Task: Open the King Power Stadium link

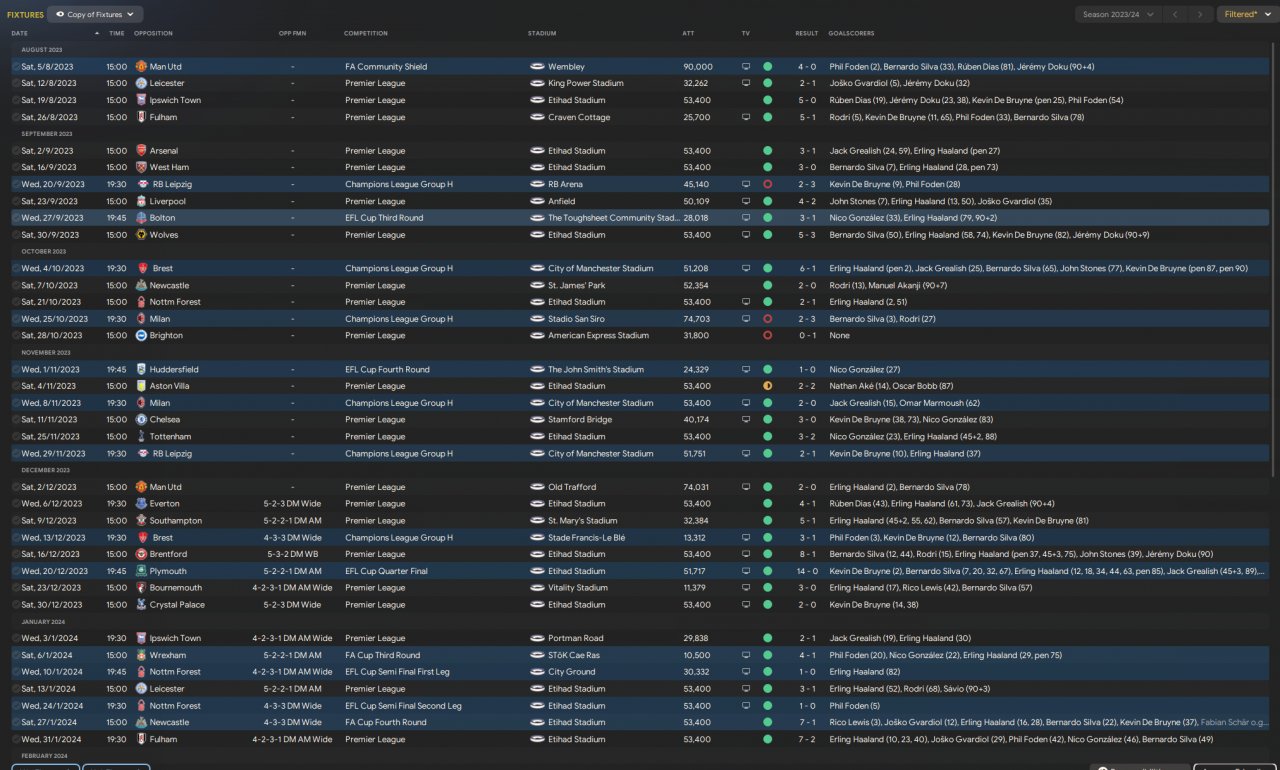Action: point(586,84)
